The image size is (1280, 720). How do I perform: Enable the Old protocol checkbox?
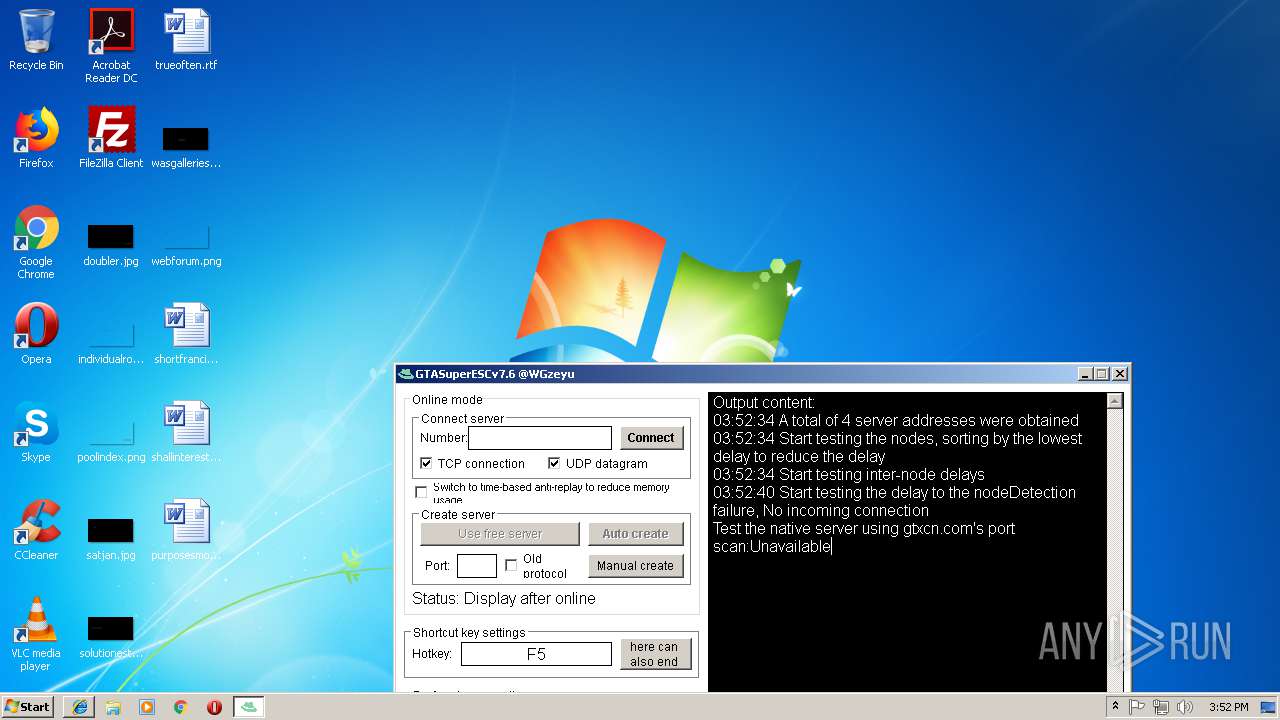click(511, 565)
